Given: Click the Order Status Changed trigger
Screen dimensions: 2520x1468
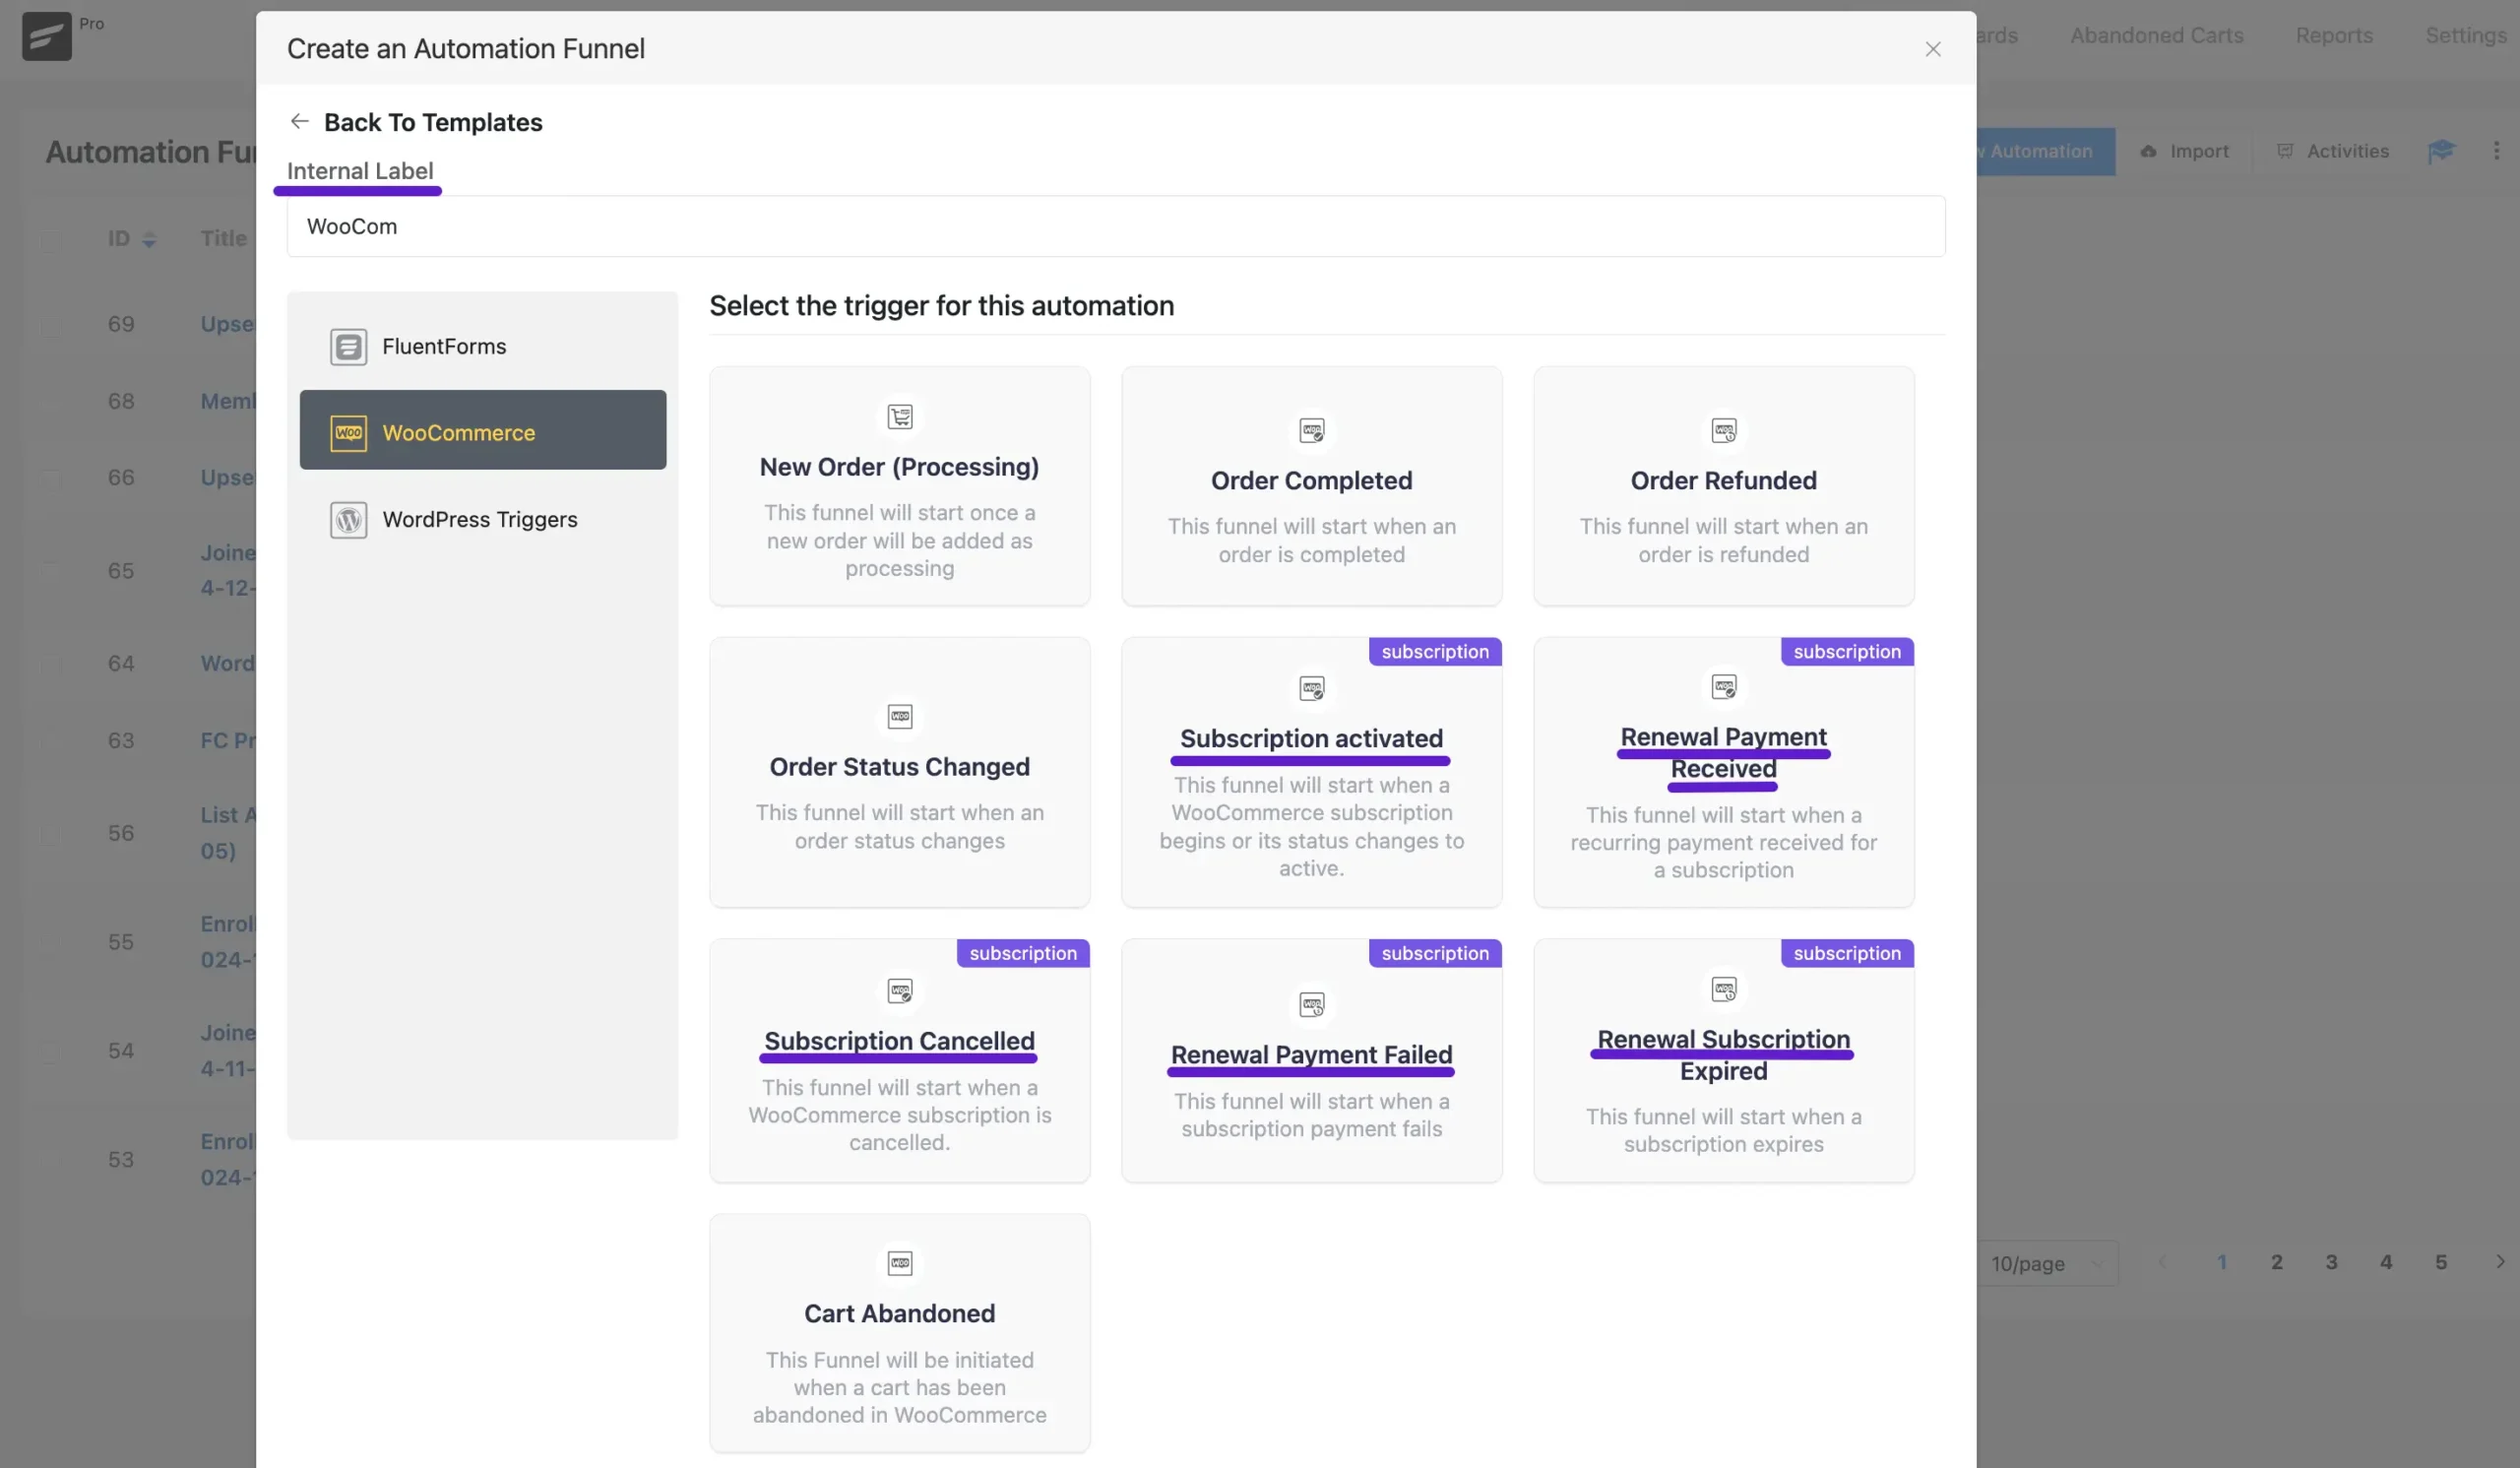Looking at the screenshot, I should click(900, 771).
